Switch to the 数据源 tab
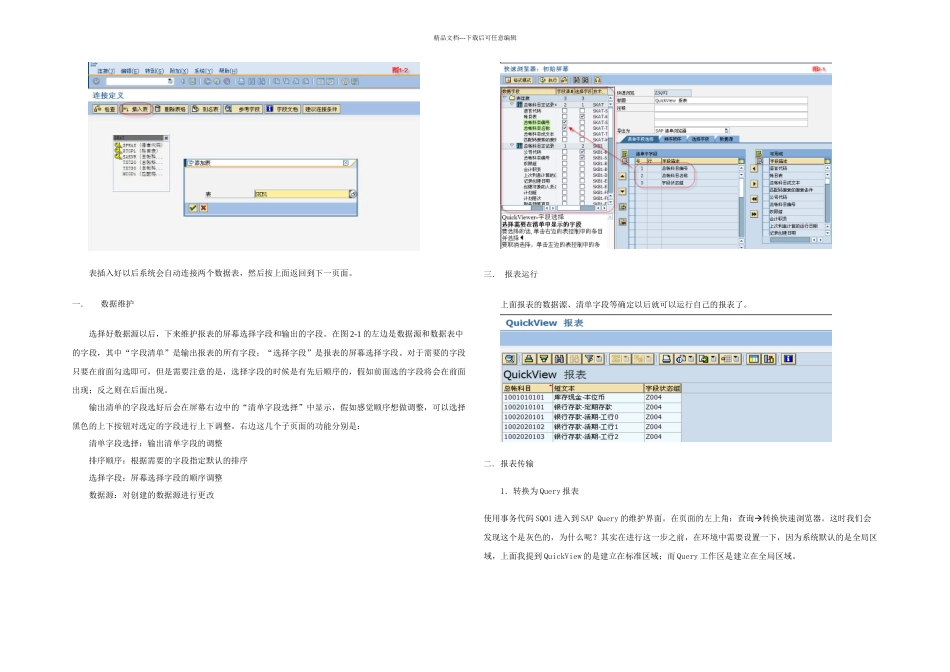 (726, 139)
